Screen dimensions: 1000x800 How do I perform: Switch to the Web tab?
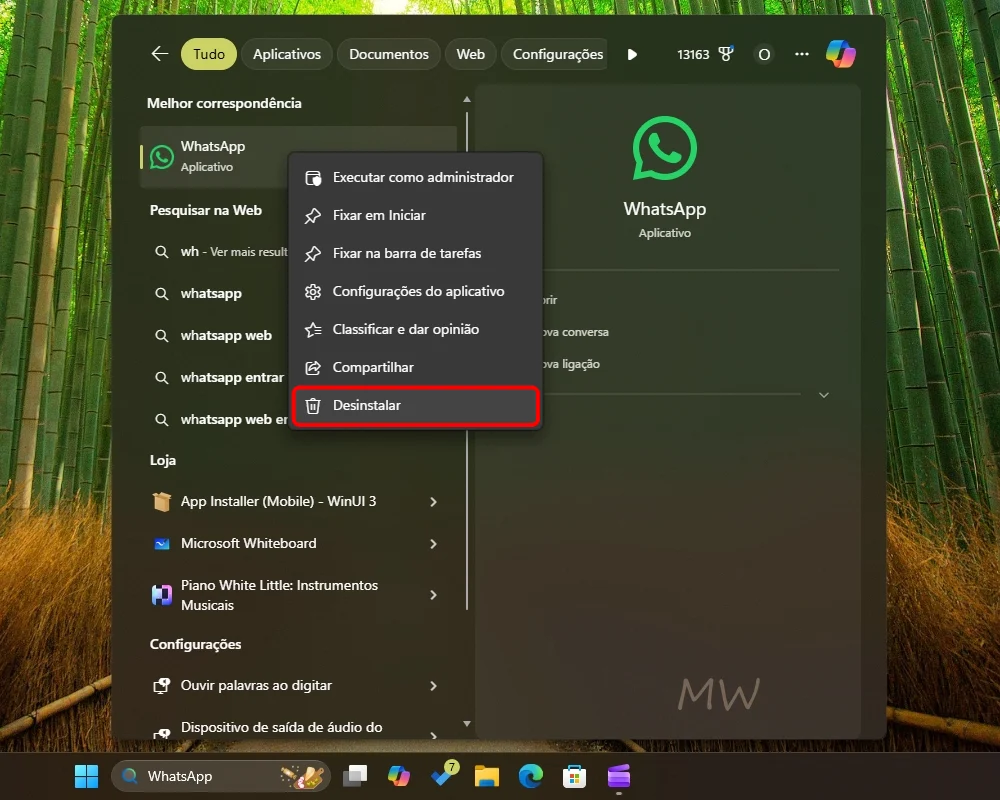pyautogui.click(x=471, y=54)
